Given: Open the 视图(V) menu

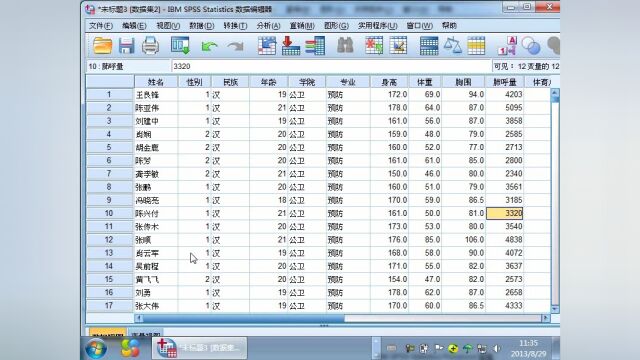Looking at the screenshot, I should pyautogui.click(x=168, y=26).
